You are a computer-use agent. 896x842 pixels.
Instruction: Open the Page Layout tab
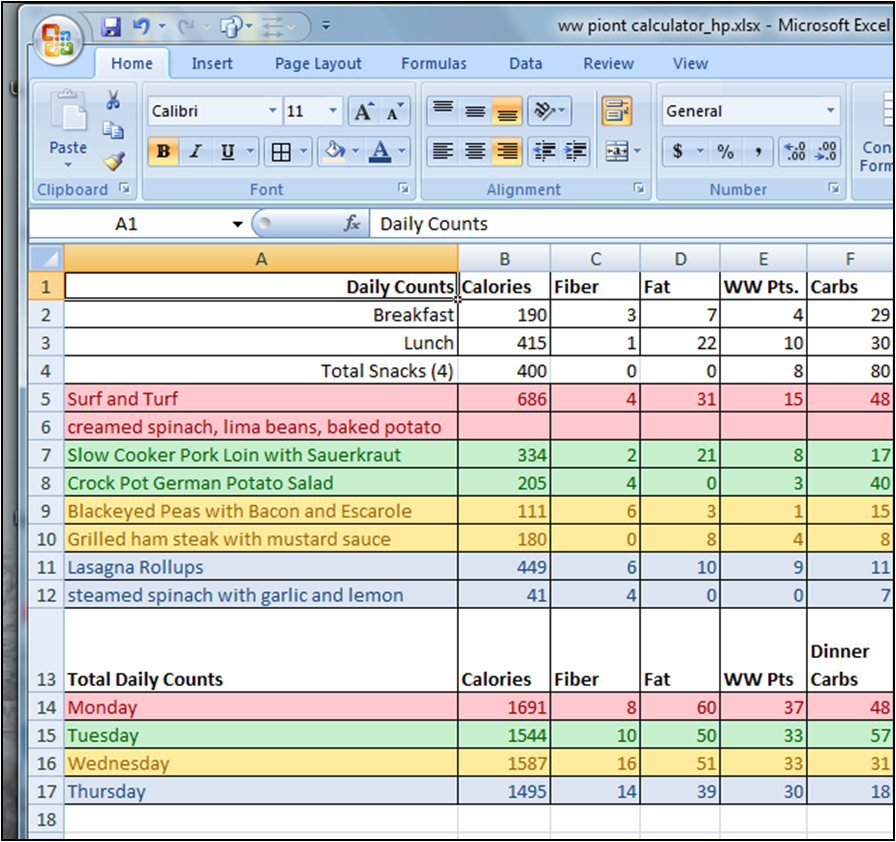point(318,63)
